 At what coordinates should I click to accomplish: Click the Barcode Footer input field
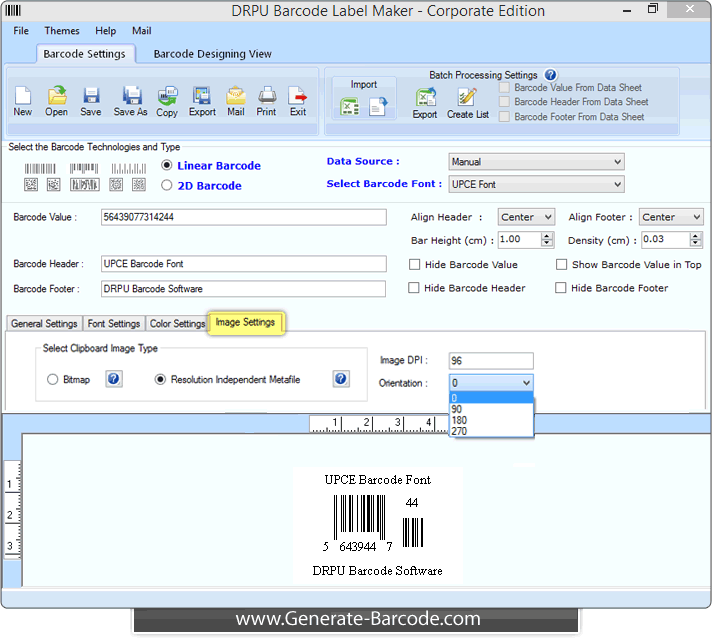click(243, 289)
